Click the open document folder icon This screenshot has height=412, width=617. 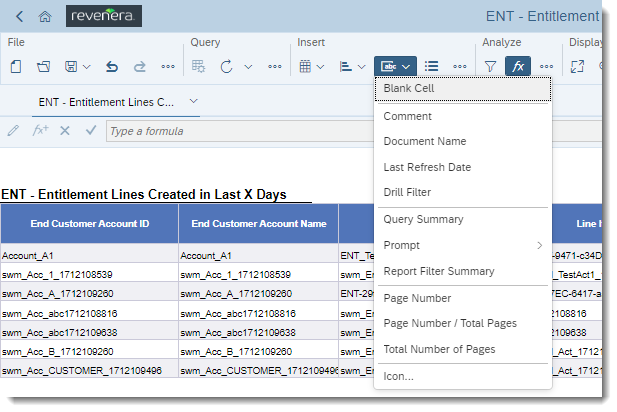(x=44, y=66)
